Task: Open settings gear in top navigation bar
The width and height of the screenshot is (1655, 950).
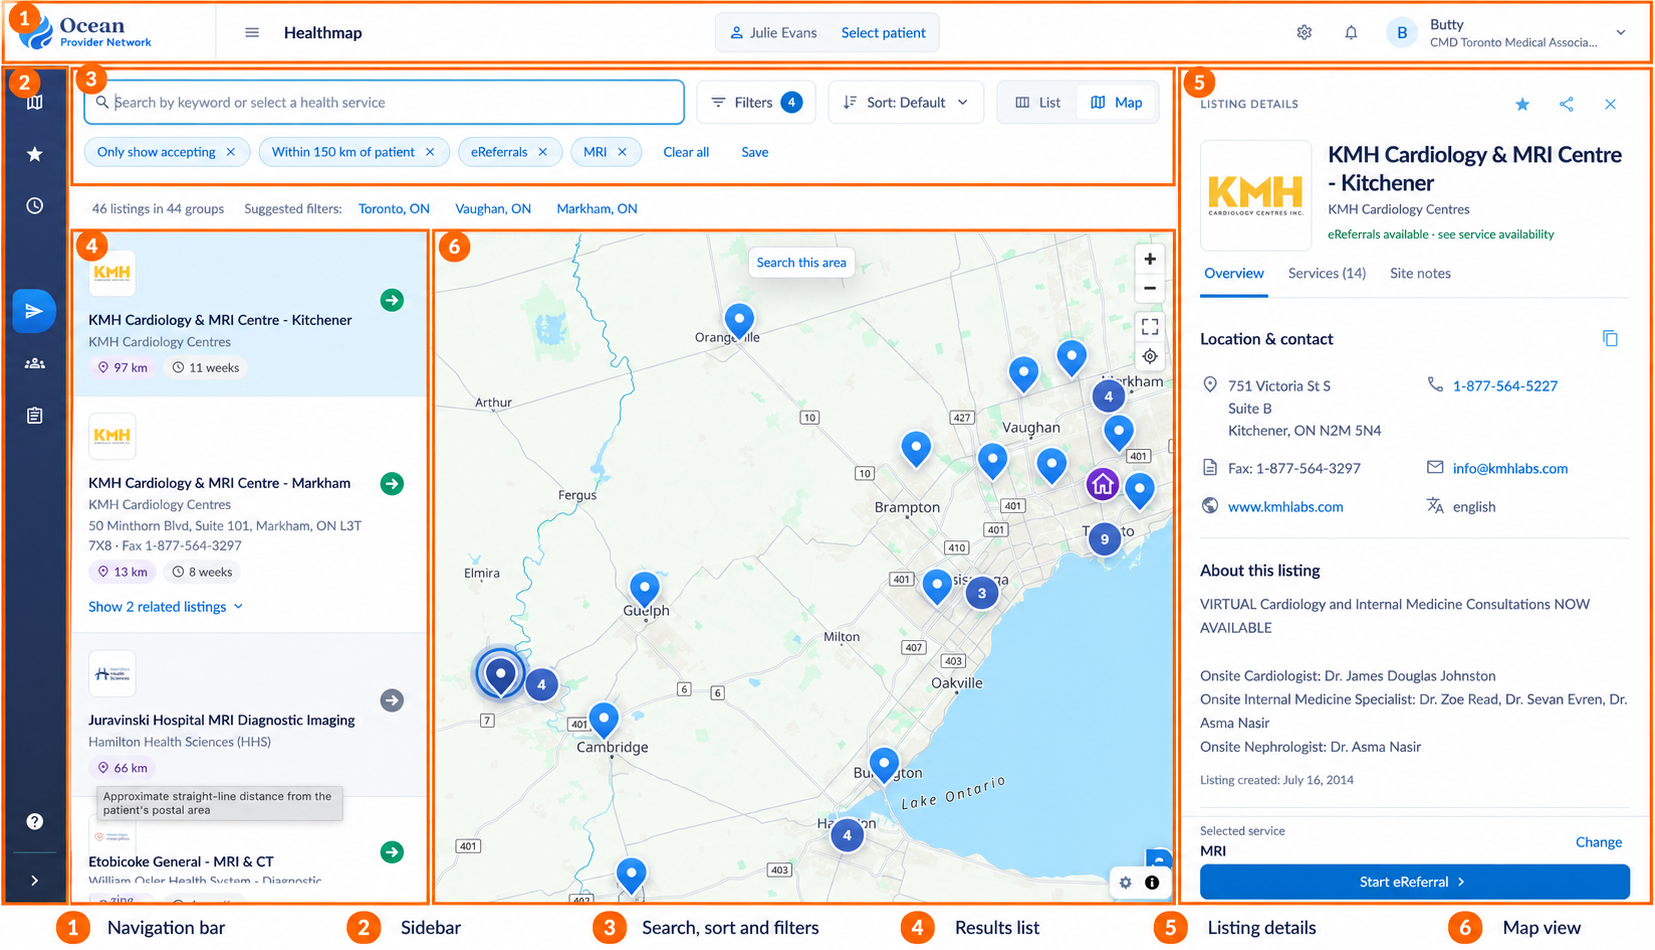Action: tap(1304, 33)
